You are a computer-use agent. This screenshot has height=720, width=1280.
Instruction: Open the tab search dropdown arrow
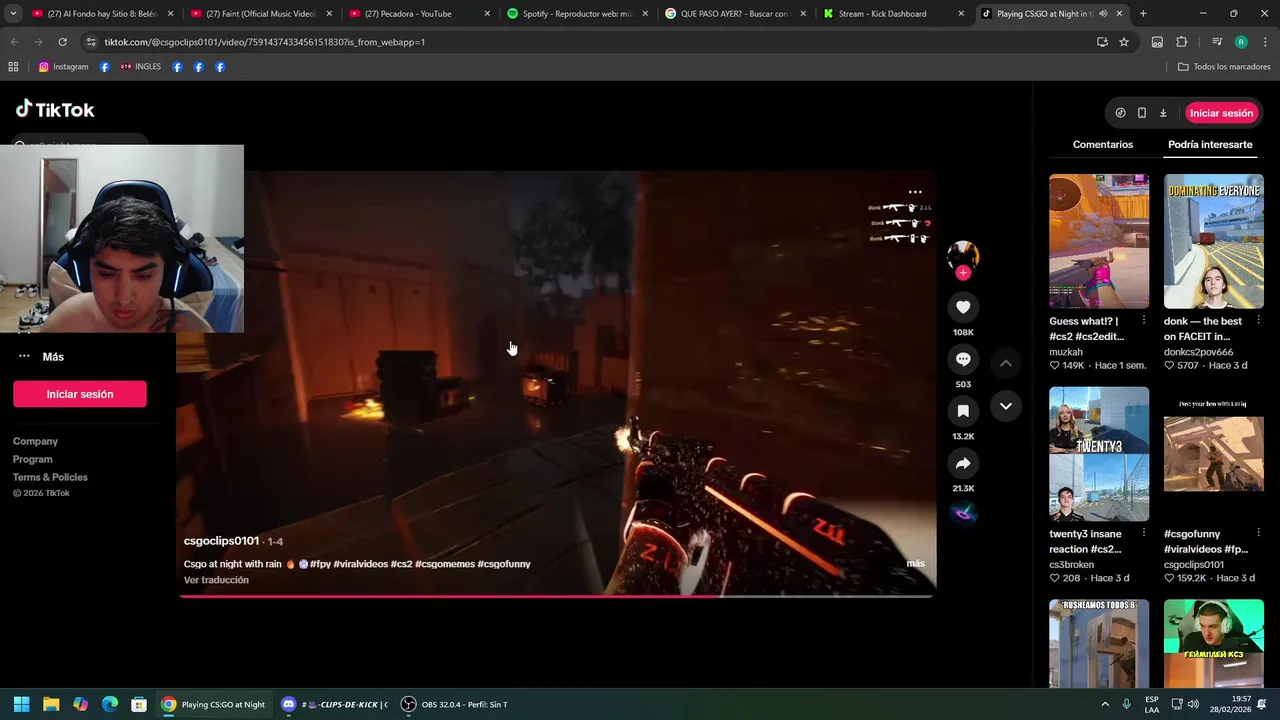coord(13,14)
